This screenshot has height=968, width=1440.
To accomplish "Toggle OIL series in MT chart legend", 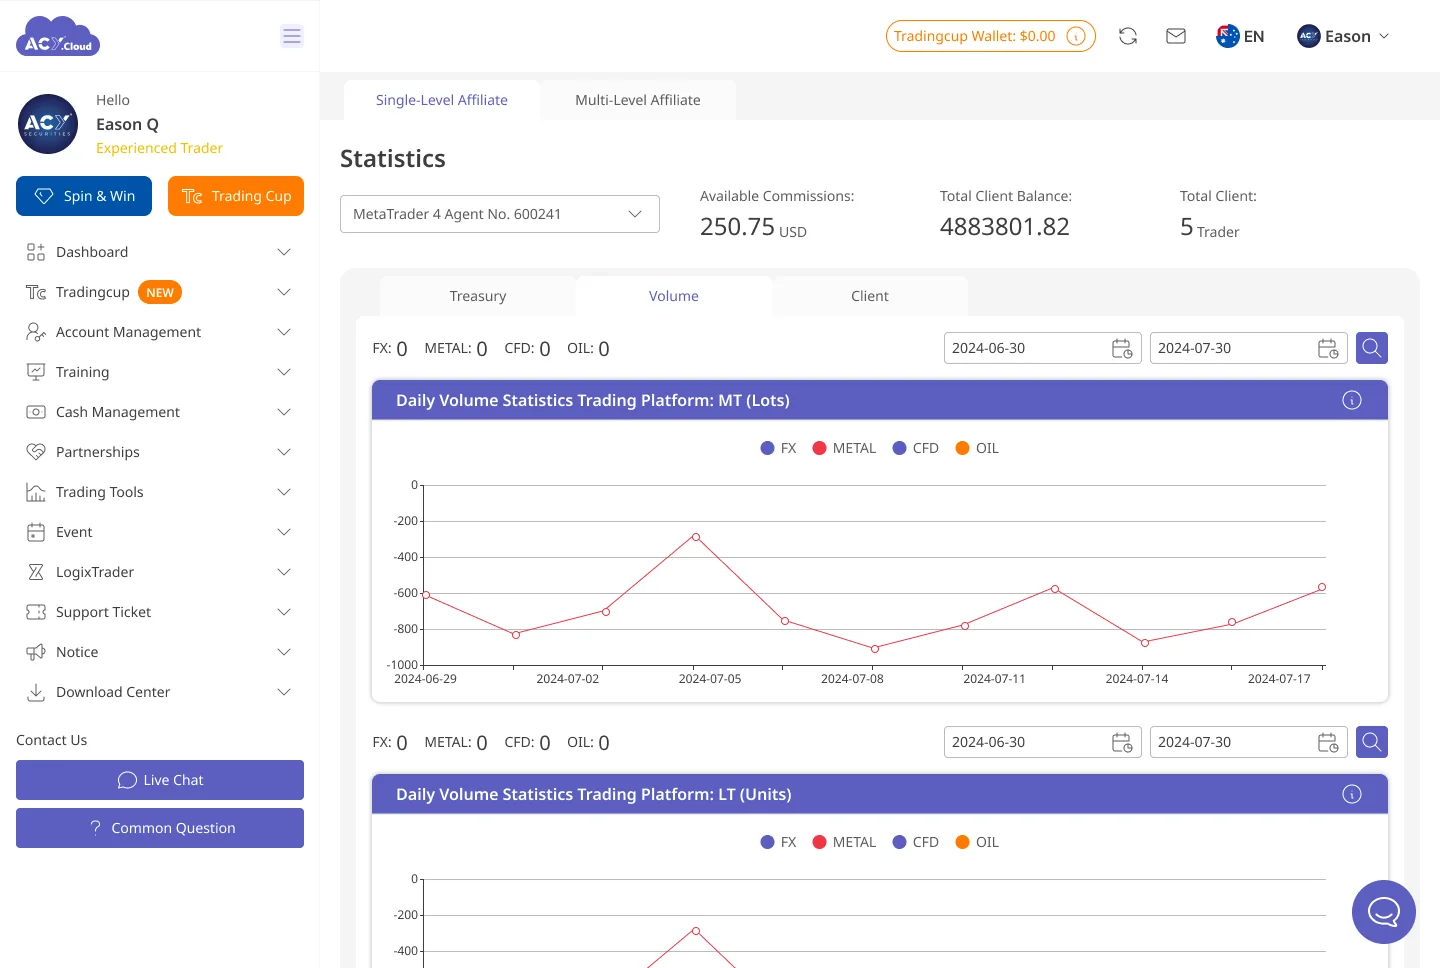I will tap(977, 448).
